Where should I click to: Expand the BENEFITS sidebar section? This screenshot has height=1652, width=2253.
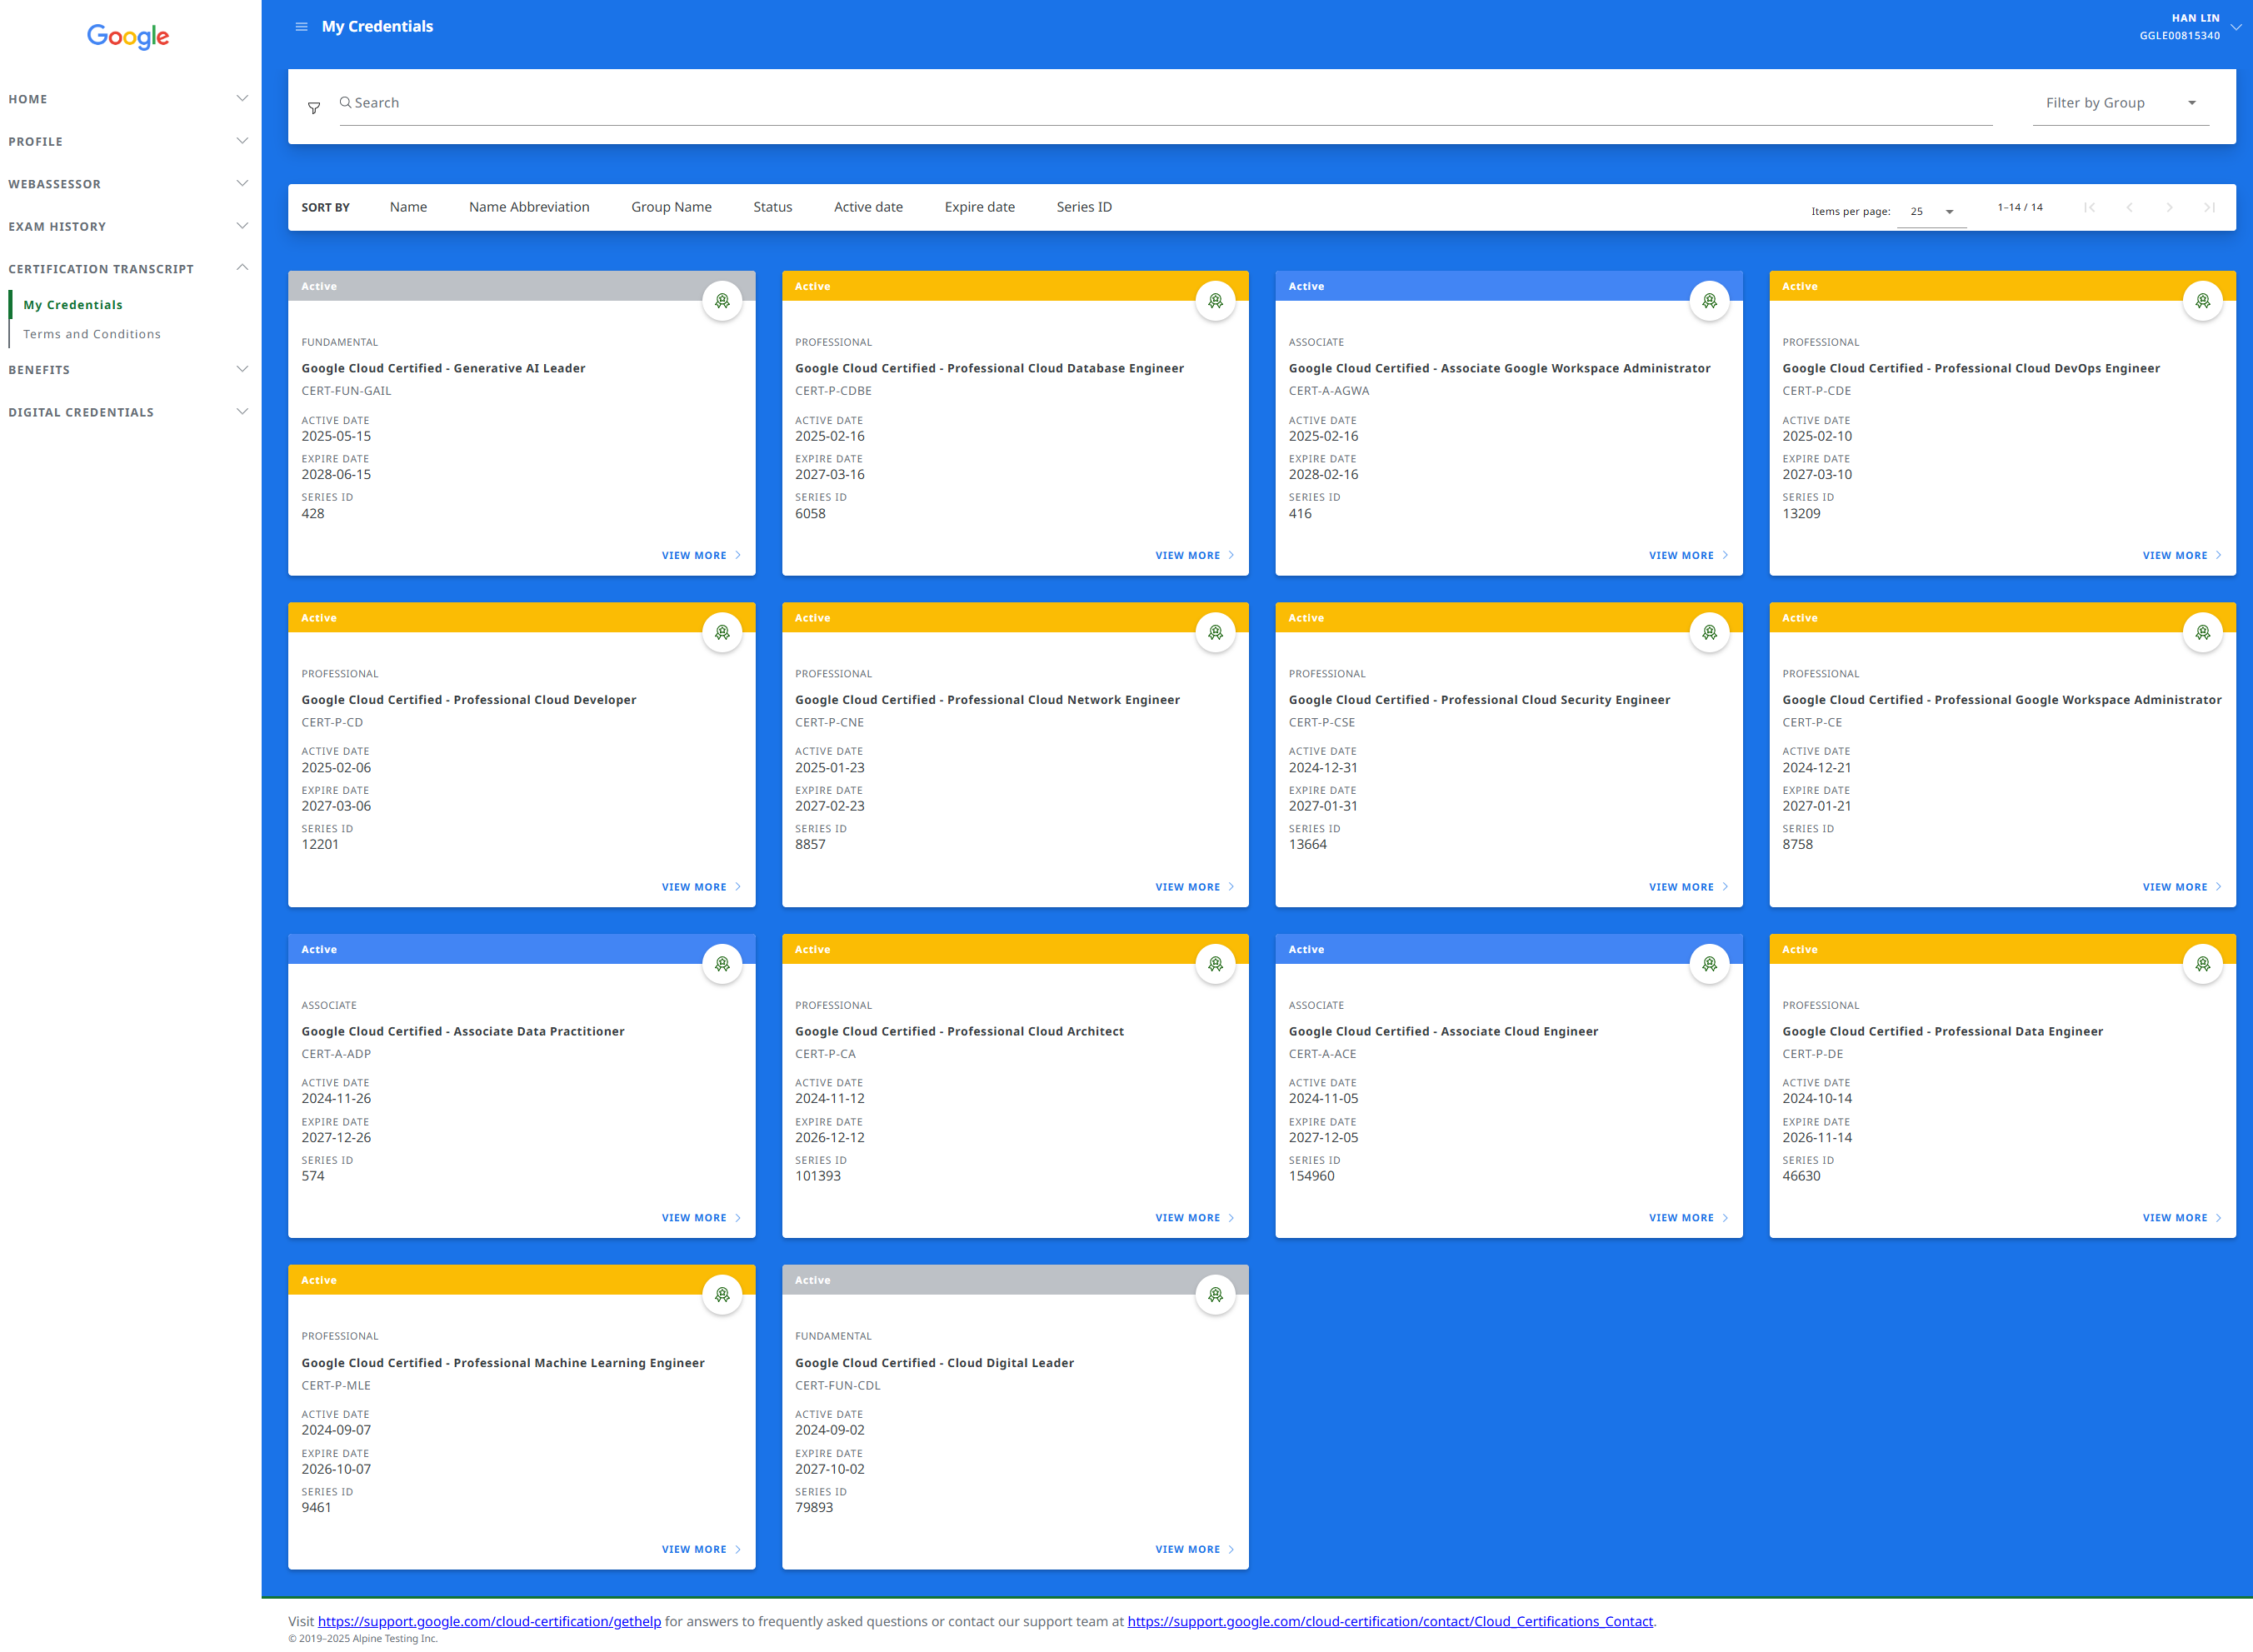click(x=128, y=369)
